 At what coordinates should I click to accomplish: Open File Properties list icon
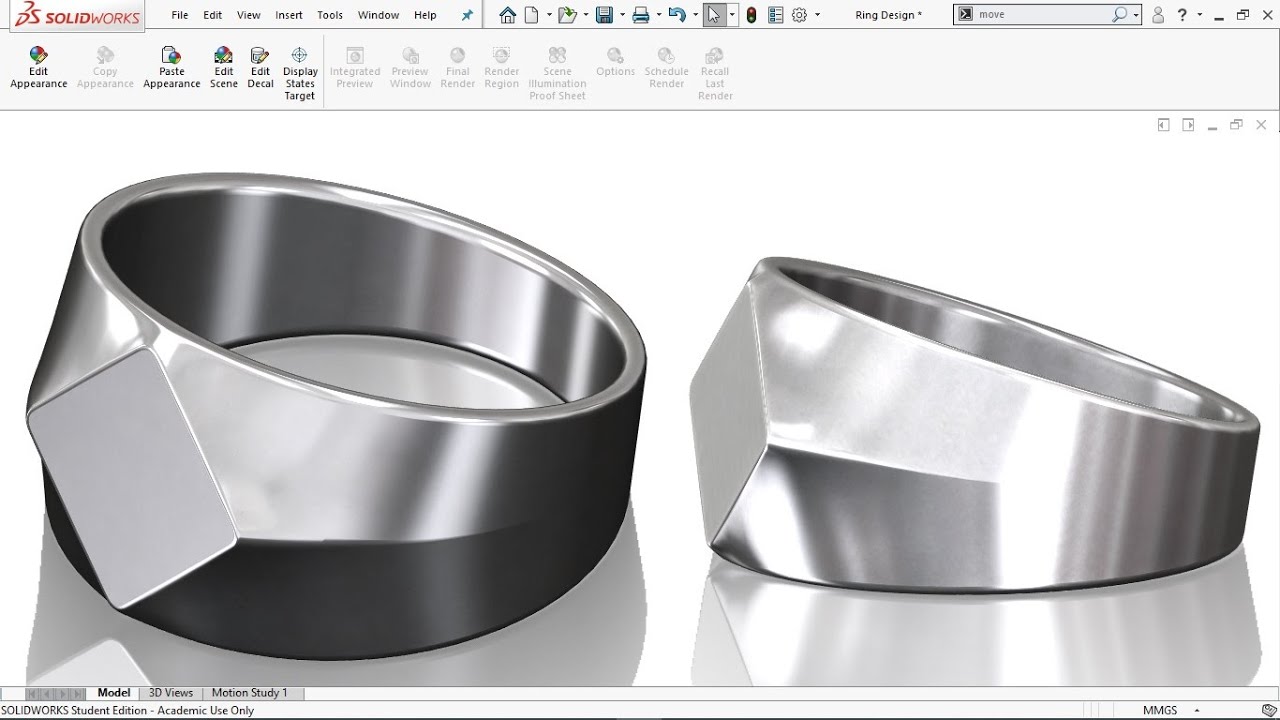click(777, 15)
